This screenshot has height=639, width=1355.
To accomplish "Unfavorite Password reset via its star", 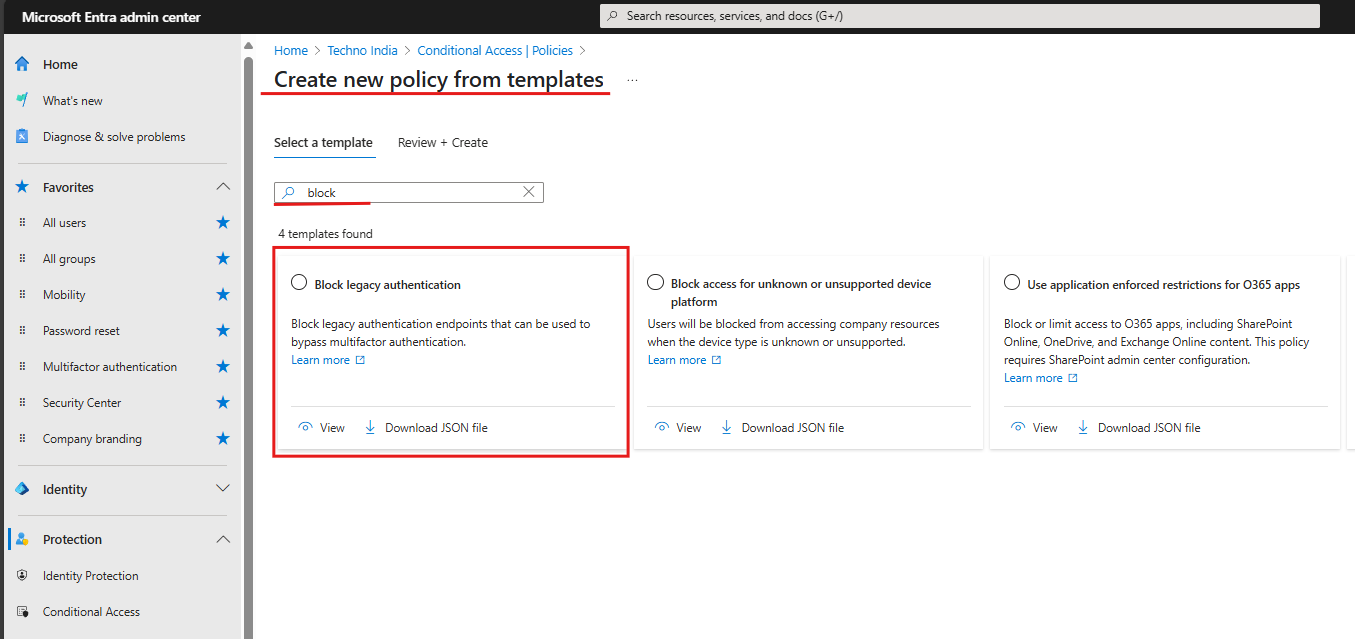I will [x=223, y=331].
